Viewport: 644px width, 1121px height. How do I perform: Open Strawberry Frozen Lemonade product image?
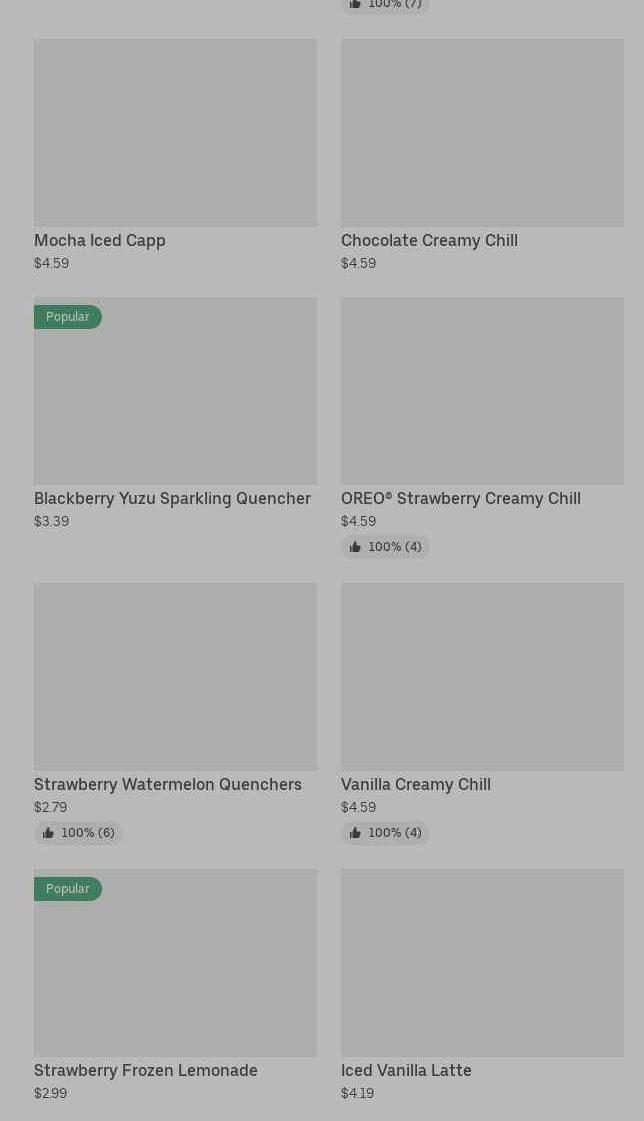[175, 972]
